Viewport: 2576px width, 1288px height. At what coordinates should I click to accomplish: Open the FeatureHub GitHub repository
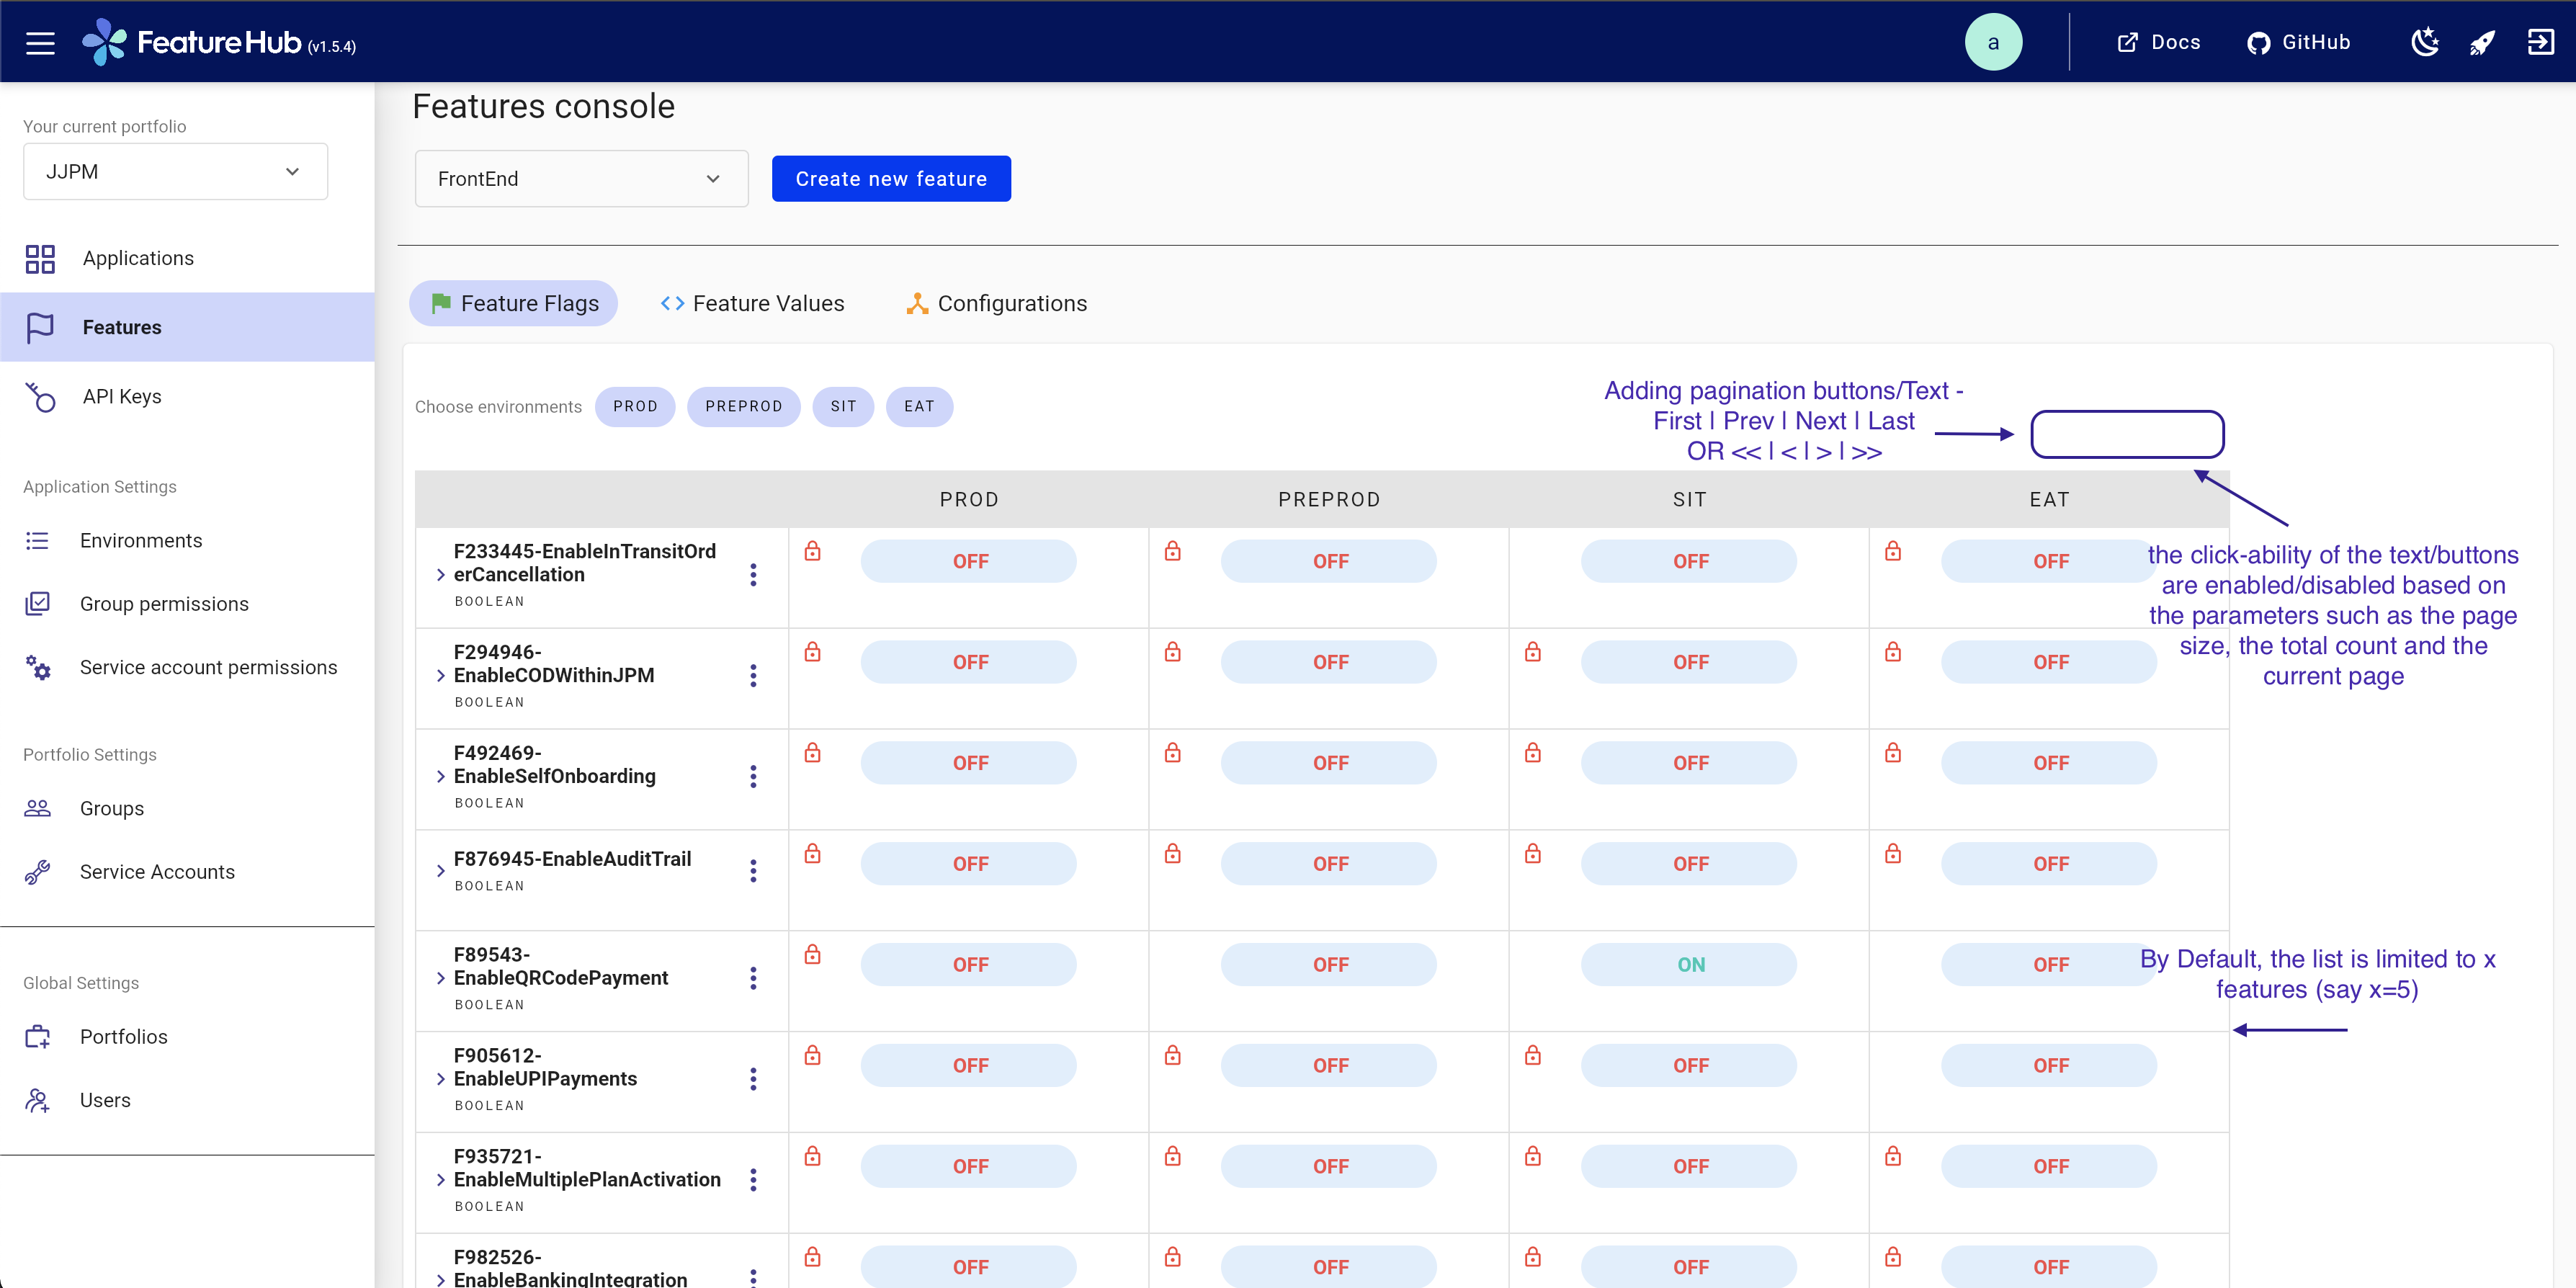pos(2299,41)
